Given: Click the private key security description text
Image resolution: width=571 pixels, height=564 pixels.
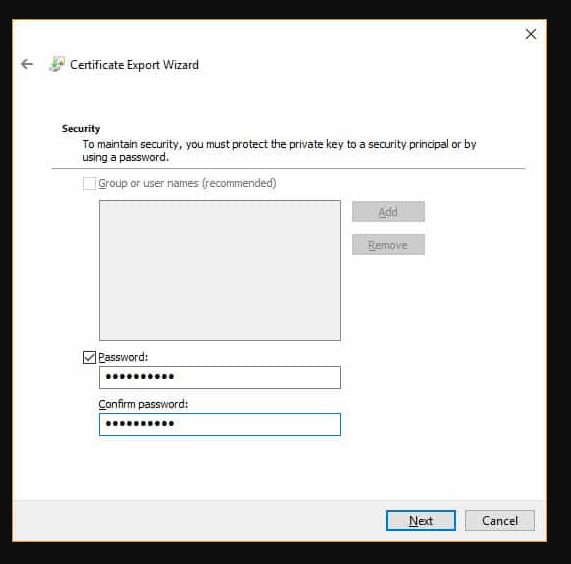Looking at the screenshot, I should [x=279, y=151].
